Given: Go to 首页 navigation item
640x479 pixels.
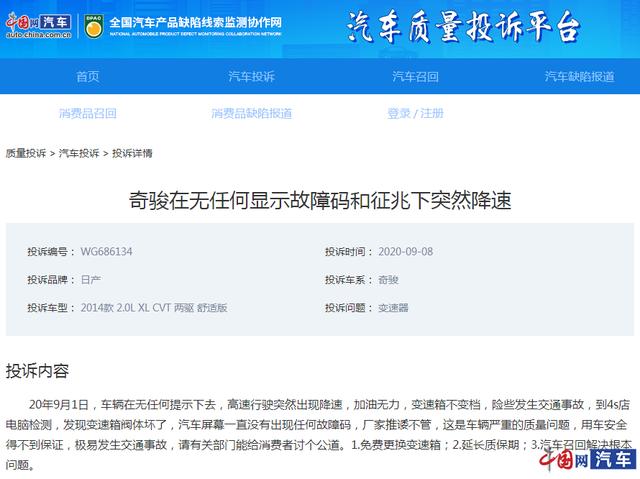Looking at the screenshot, I should point(88,76).
